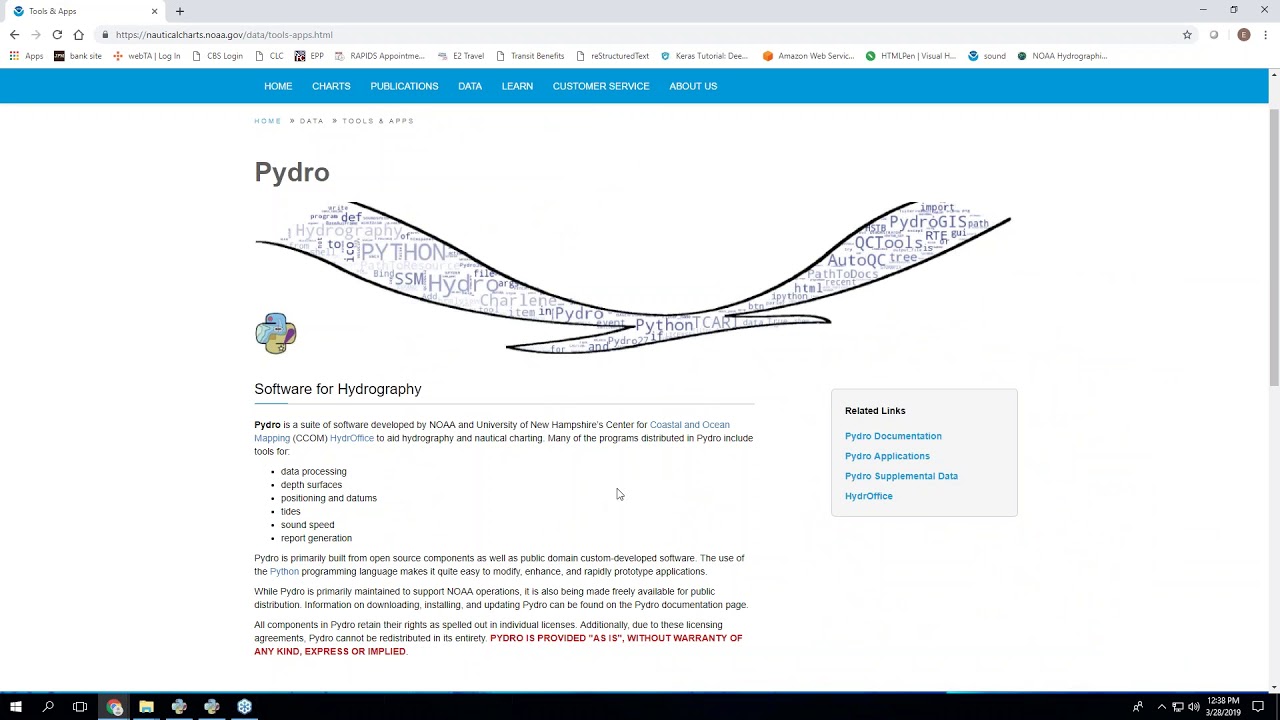Bookmark this page with the star
The width and height of the screenshot is (1280, 720).
pos(1187,34)
